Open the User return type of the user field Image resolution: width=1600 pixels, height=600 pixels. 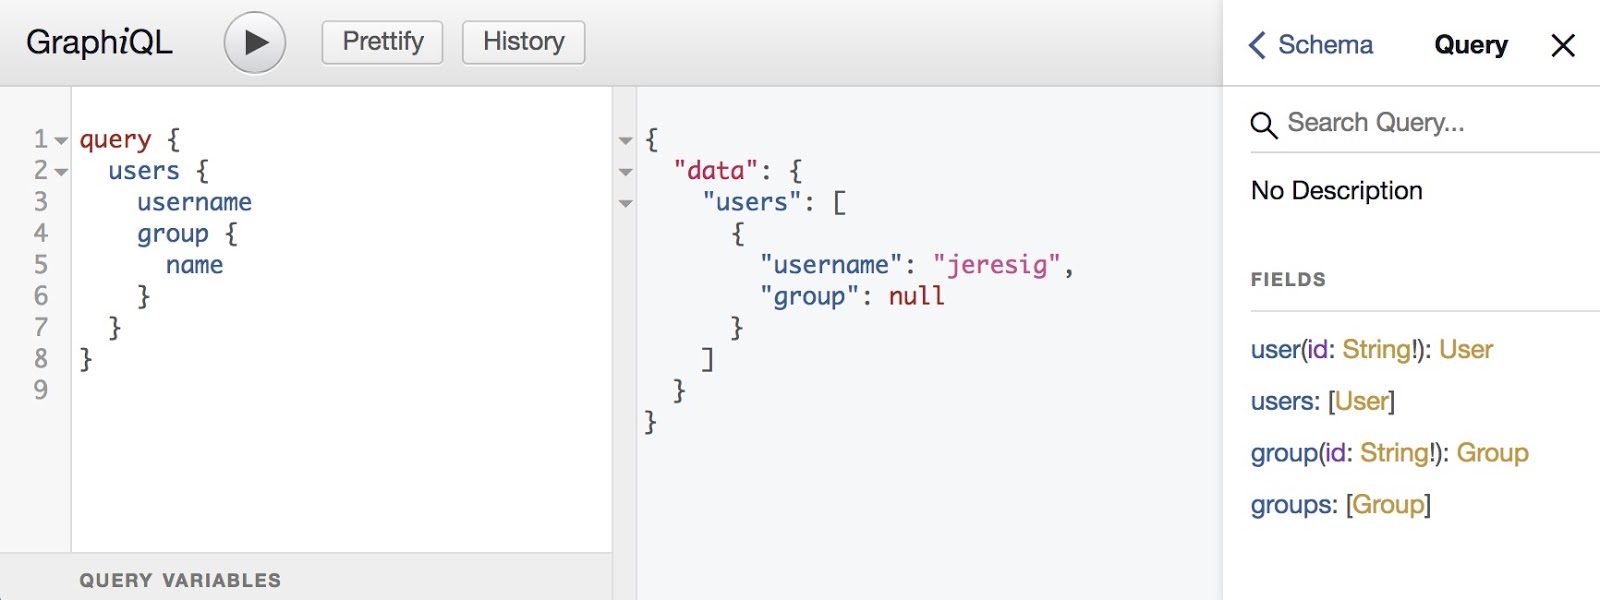(x=1466, y=349)
